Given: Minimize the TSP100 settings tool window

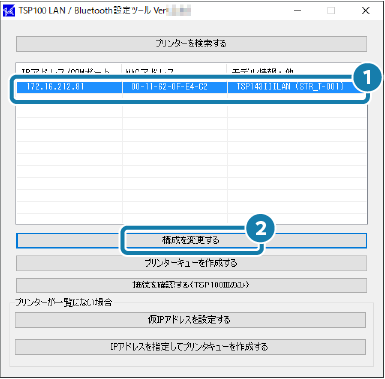Looking at the screenshot, I should [297, 11].
